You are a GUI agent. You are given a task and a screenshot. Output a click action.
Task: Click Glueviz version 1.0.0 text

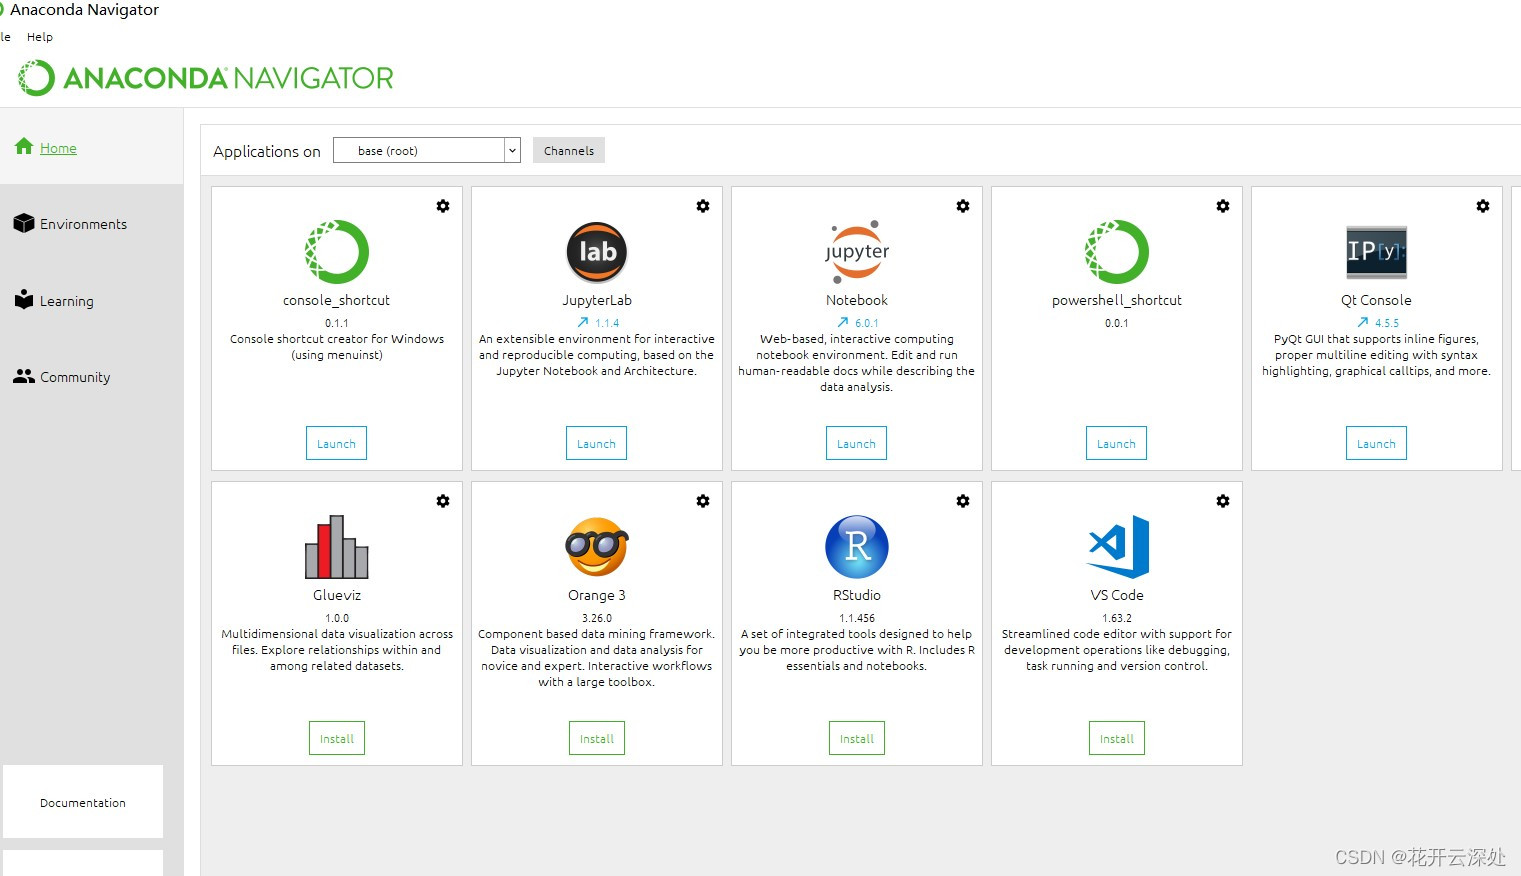[x=337, y=618]
